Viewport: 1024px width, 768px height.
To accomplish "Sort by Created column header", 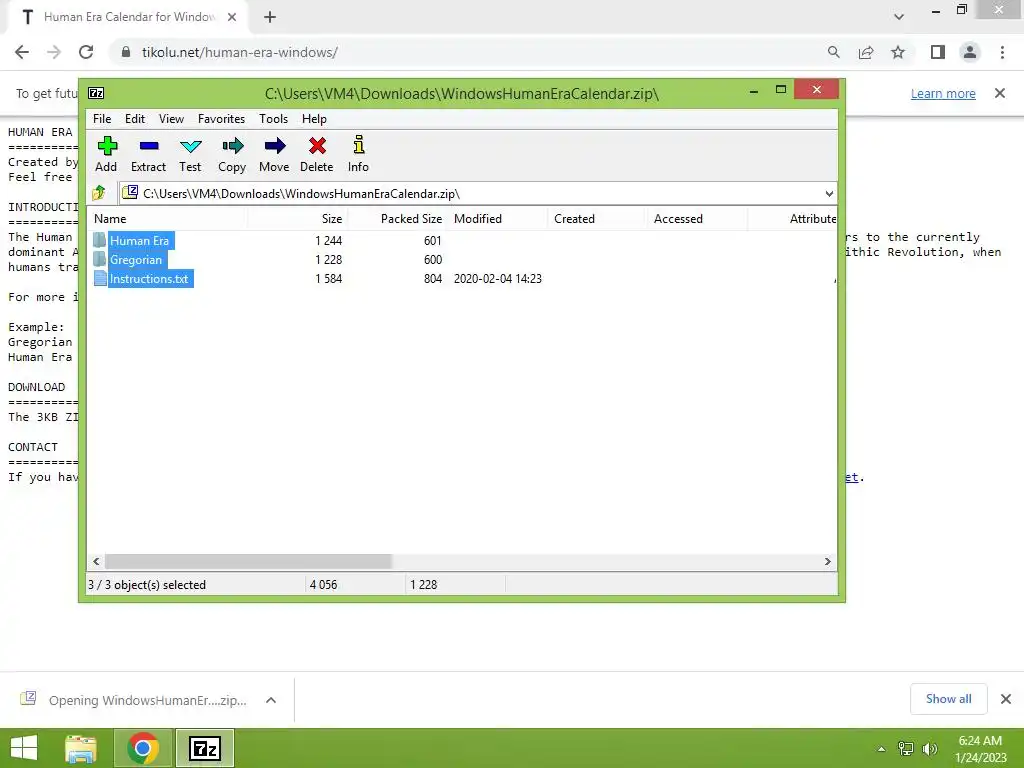I will pos(597,219).
